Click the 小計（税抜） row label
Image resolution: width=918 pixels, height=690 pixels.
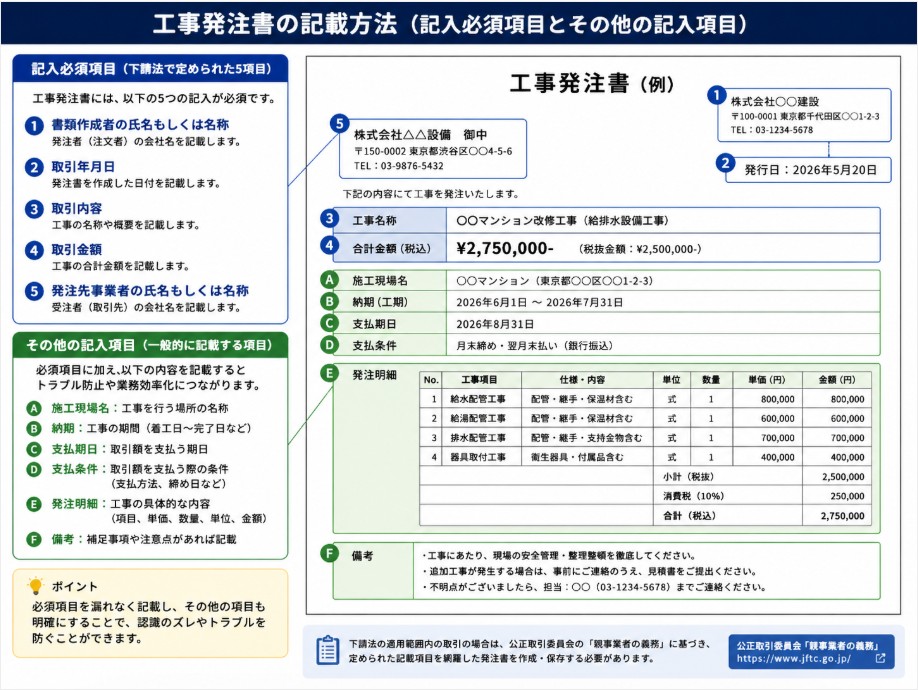click(688, 477)
